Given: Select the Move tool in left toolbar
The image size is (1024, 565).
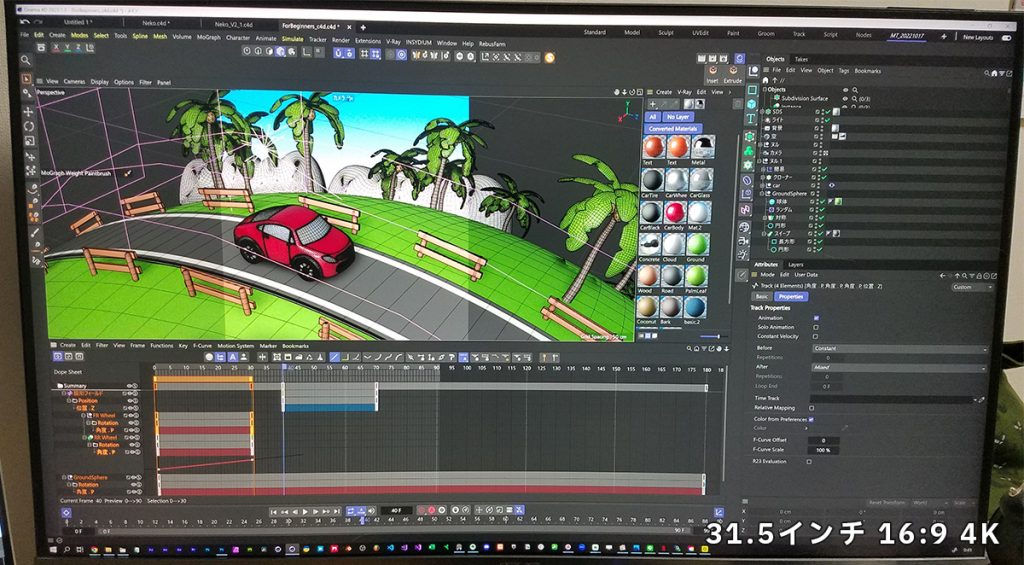Looking at the screenshot, I should click(x=27, y=112).
